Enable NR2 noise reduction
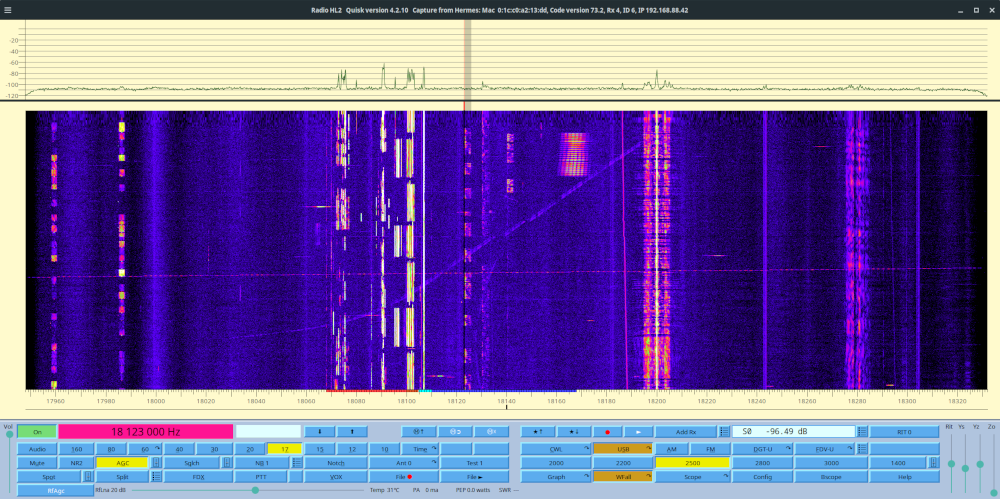Screen dimensions: 1000x499 click(x=76, y=463)
